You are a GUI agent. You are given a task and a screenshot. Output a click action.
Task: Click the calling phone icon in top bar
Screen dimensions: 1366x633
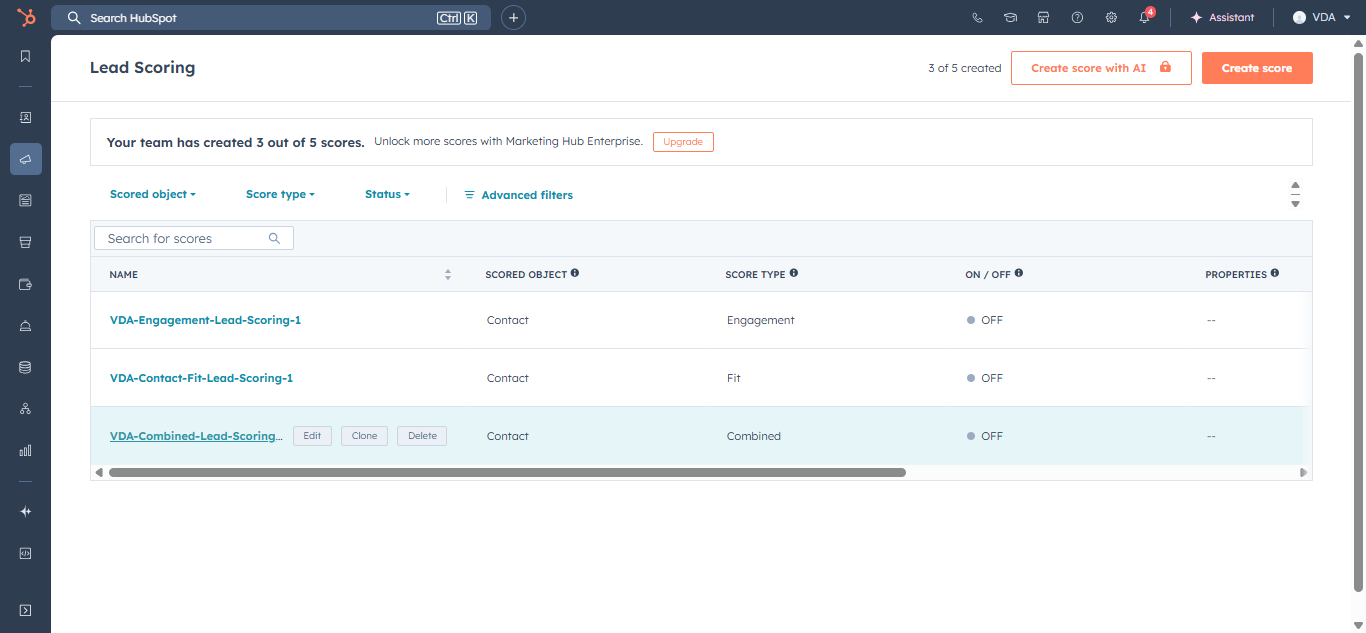978,17
